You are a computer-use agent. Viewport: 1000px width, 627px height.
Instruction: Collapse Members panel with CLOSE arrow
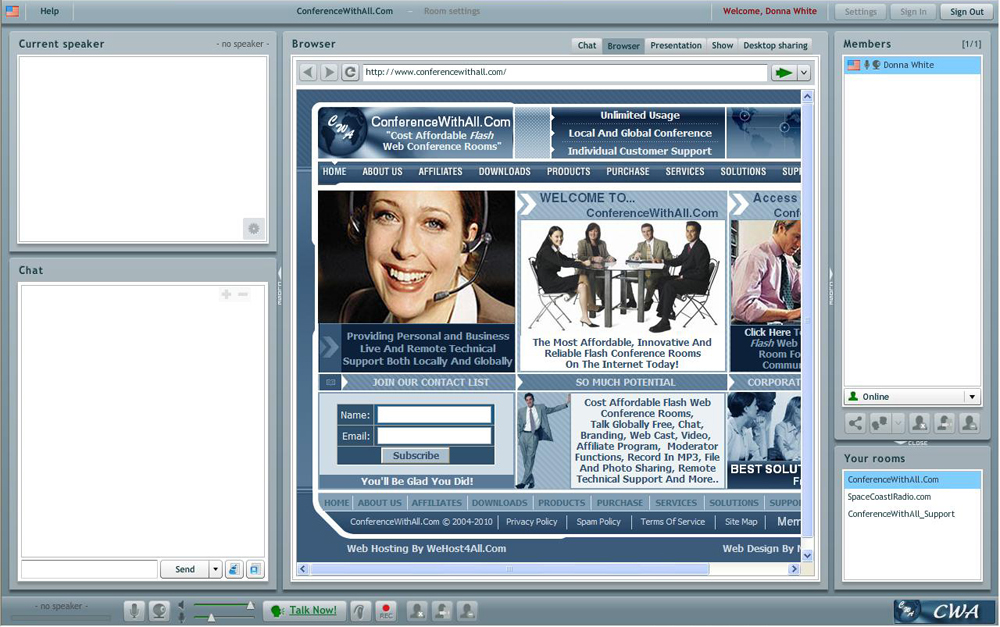[911, 443]
